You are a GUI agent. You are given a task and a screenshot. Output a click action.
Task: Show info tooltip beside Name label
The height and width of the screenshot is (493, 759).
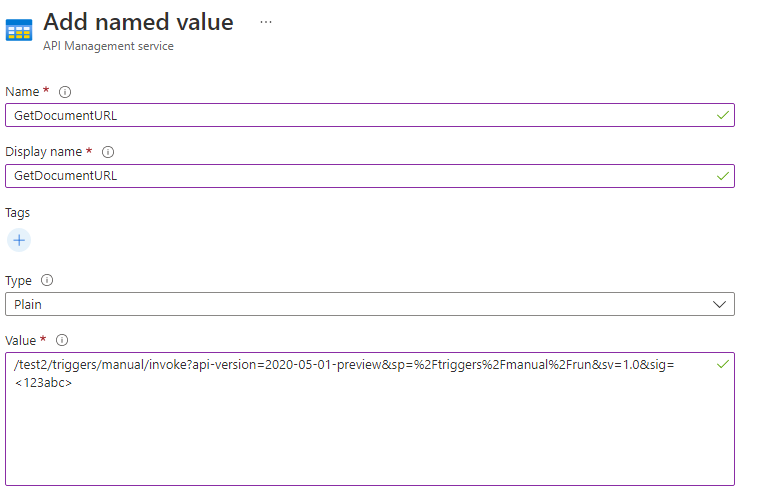[x=65, y=92]
